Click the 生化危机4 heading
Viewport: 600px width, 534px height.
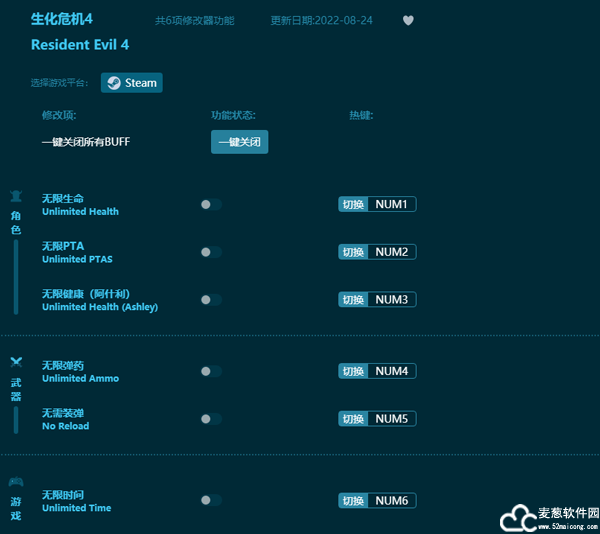(x=62, y=19)
